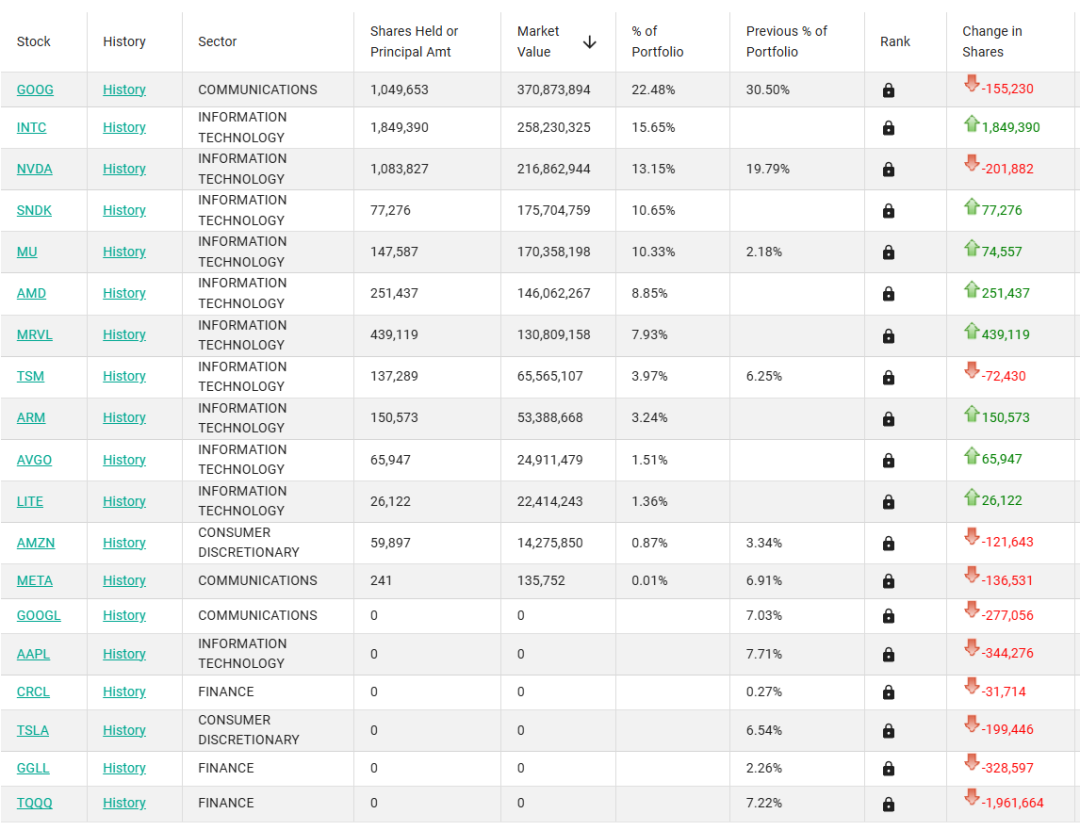Open the AMD stock link
The width and height of the screenshot is (1080, 830).
(31, 293)
